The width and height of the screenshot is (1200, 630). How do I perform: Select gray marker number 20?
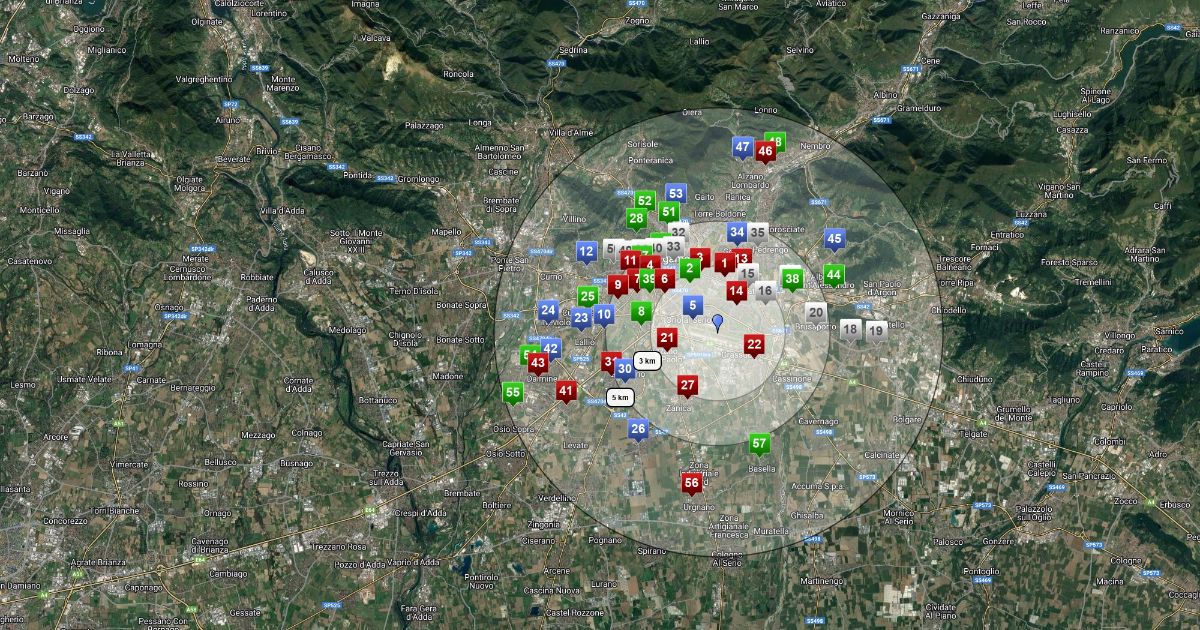point(816,313)
